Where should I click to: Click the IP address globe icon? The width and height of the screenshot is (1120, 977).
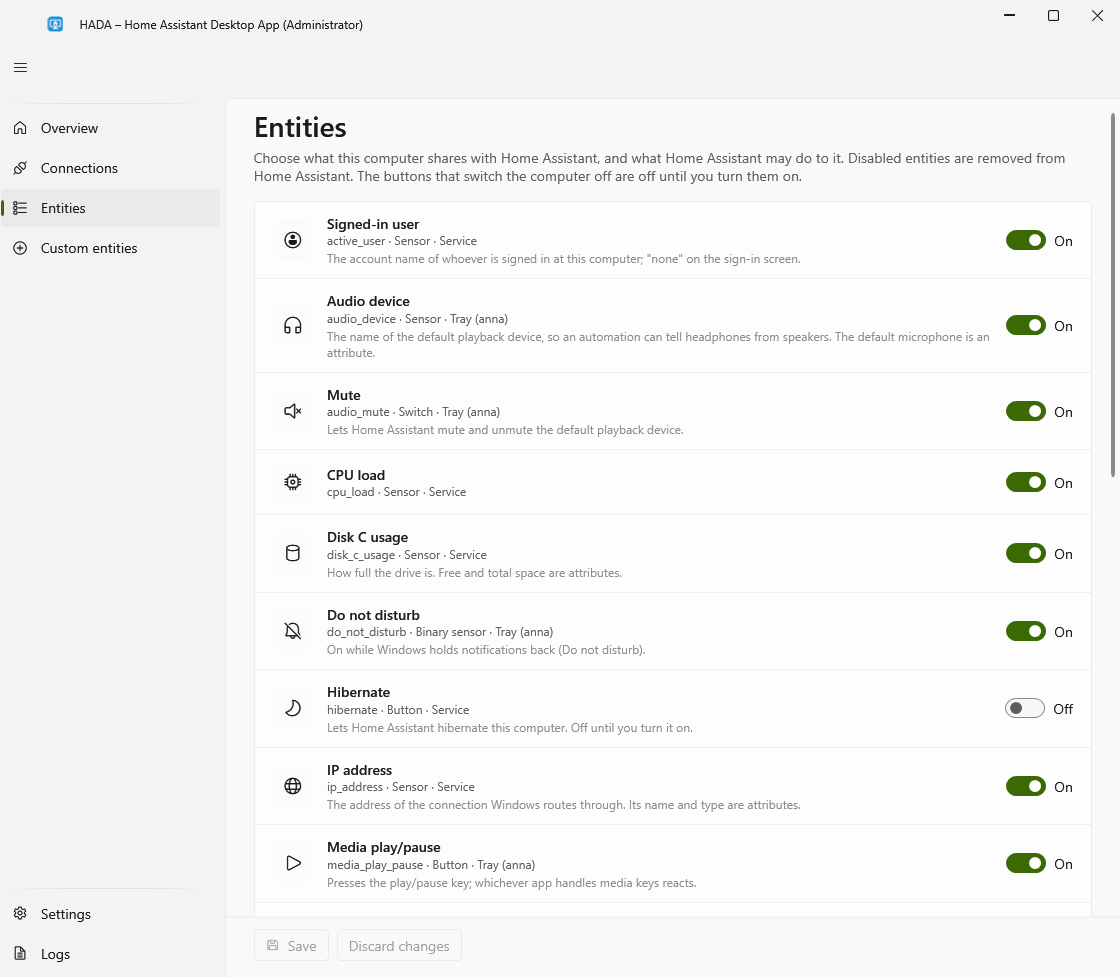tap(293, 786)
